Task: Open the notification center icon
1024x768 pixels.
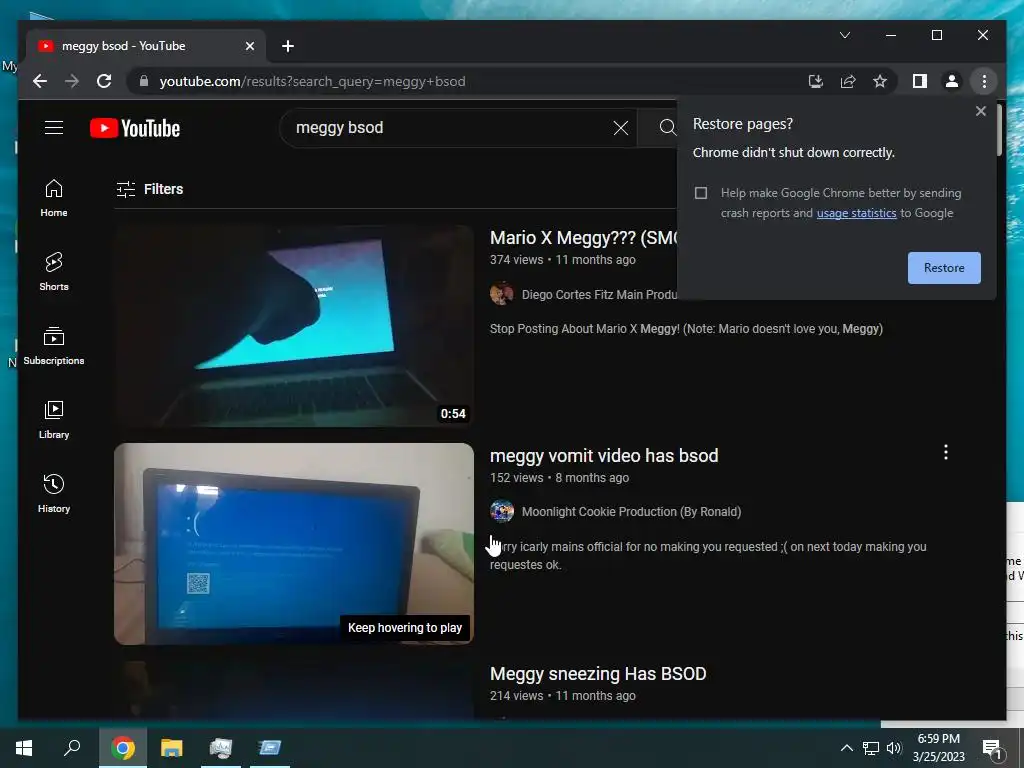Action: pyautogui.click(x=993, y=749)
